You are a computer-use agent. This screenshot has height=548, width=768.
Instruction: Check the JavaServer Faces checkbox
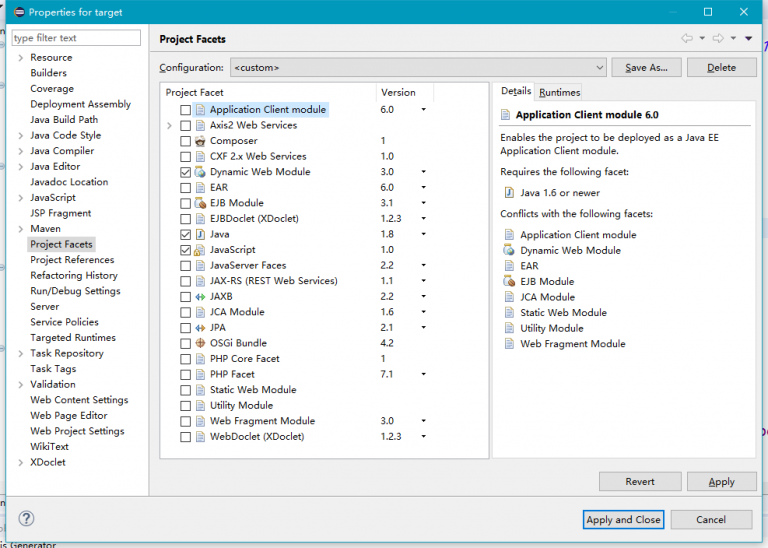click(185, 266)
